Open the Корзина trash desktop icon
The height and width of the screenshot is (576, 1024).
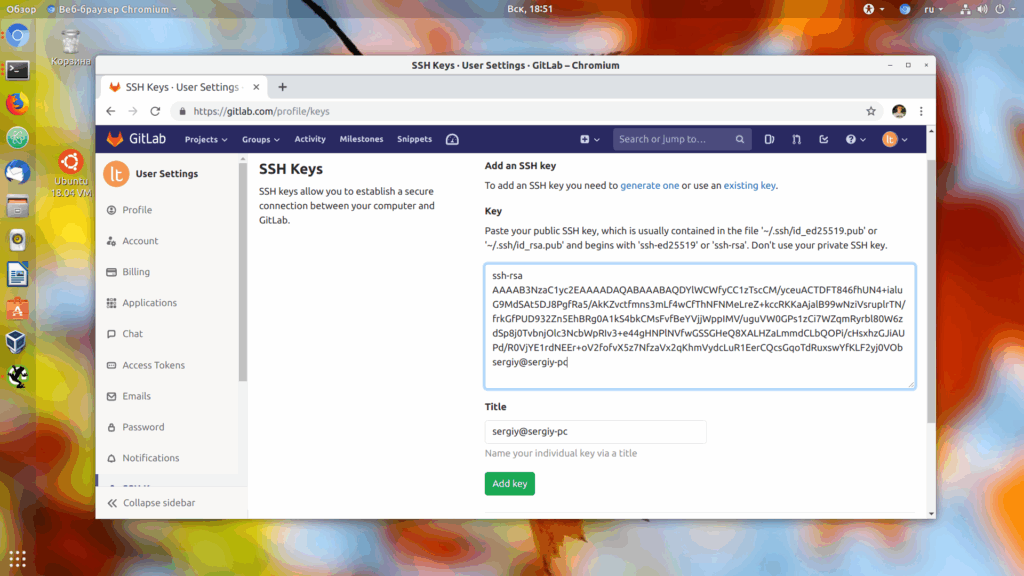coord(71,48)
